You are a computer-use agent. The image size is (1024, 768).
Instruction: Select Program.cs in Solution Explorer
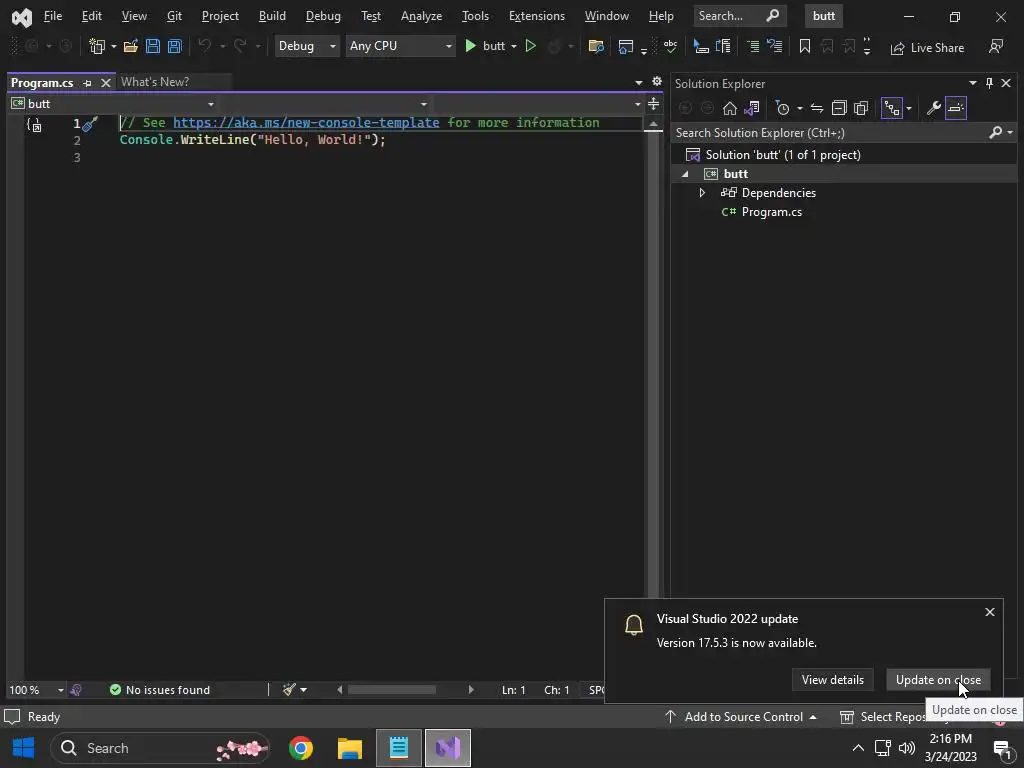tap(771, 212)
